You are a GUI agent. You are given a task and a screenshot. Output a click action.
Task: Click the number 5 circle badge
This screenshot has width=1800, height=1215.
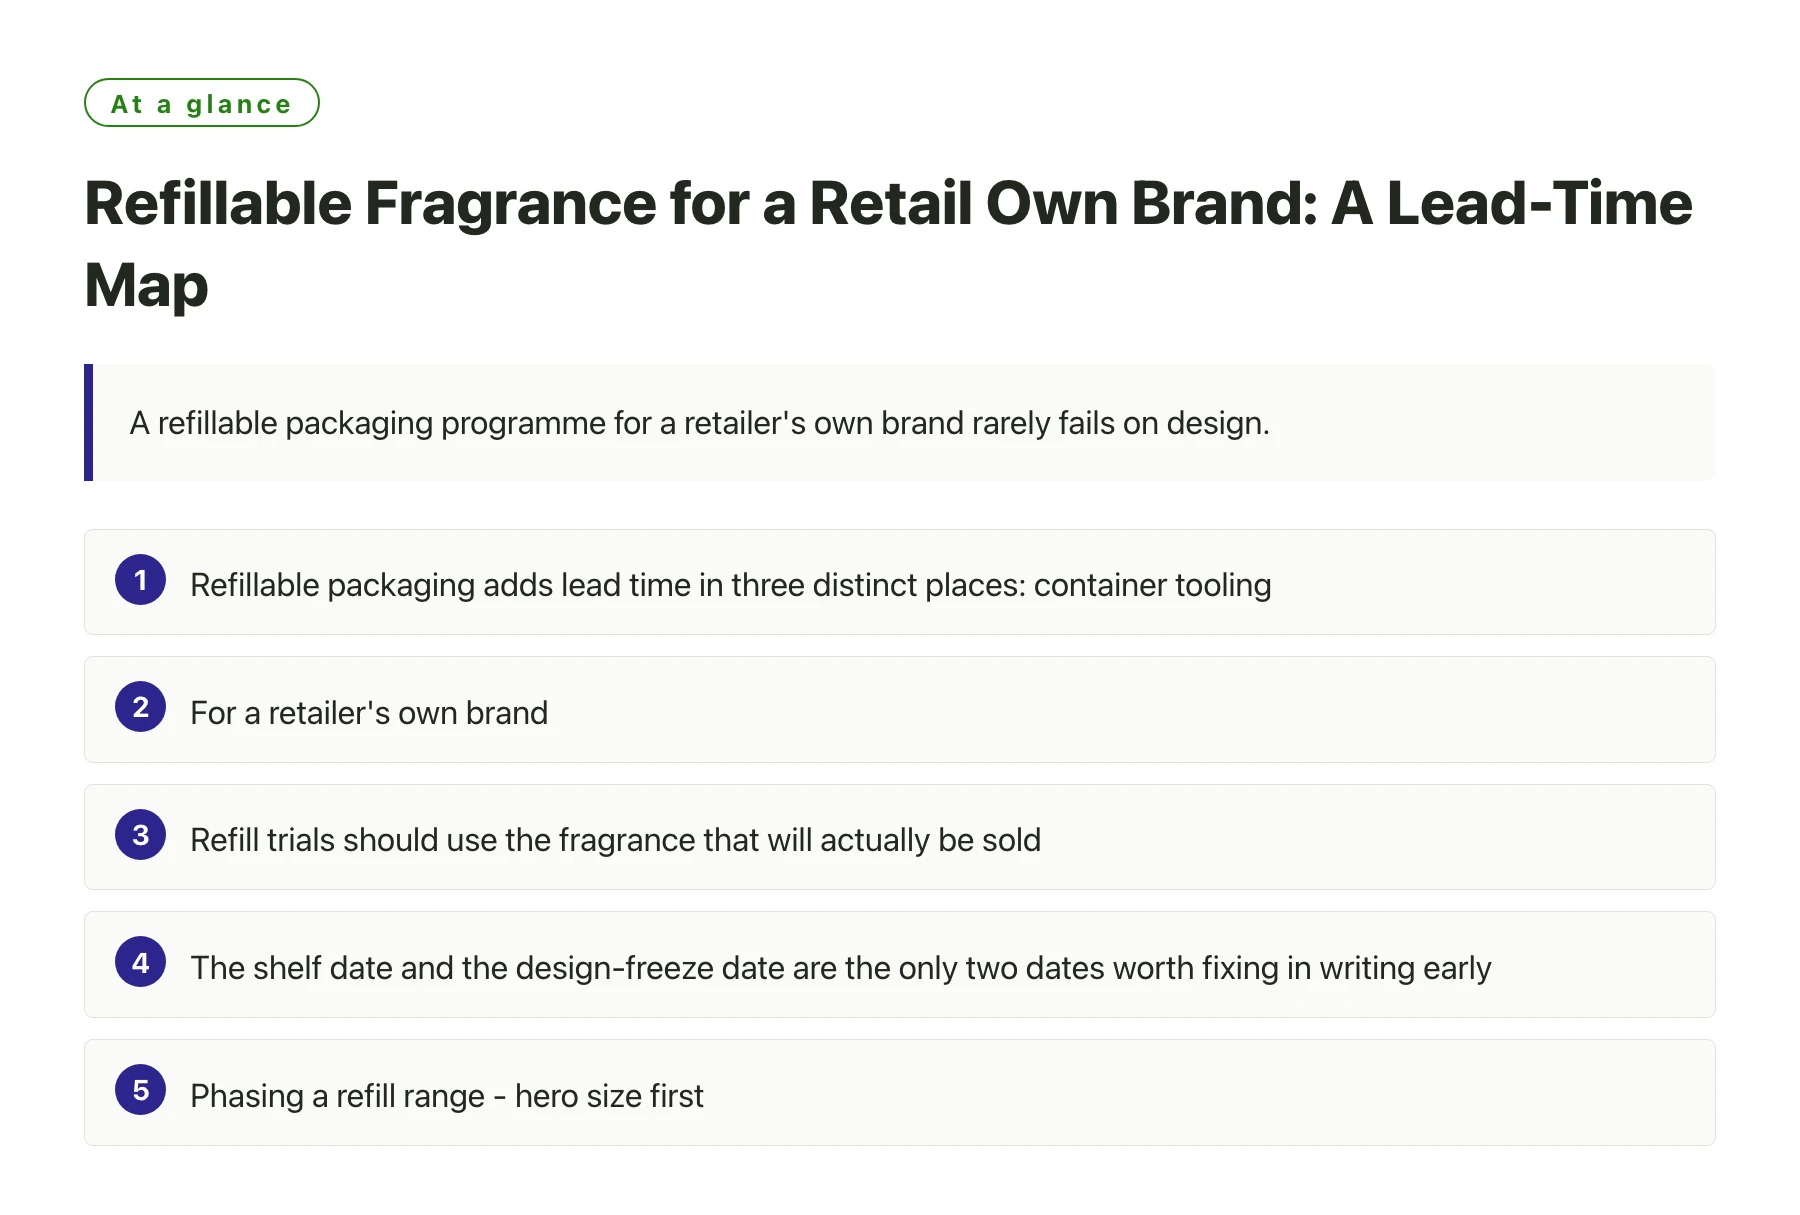(x=140, y=1090)
